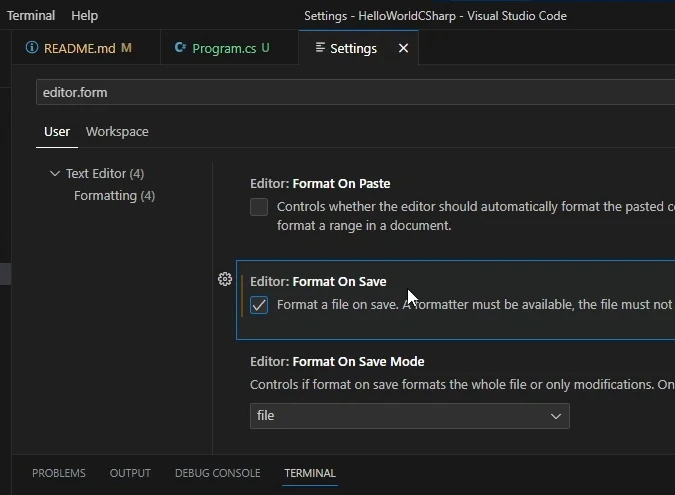This screenshot has width=675, height=495.
Task: Click the C# file icon on Program.cs tab
Action: (x=180, y=48)
